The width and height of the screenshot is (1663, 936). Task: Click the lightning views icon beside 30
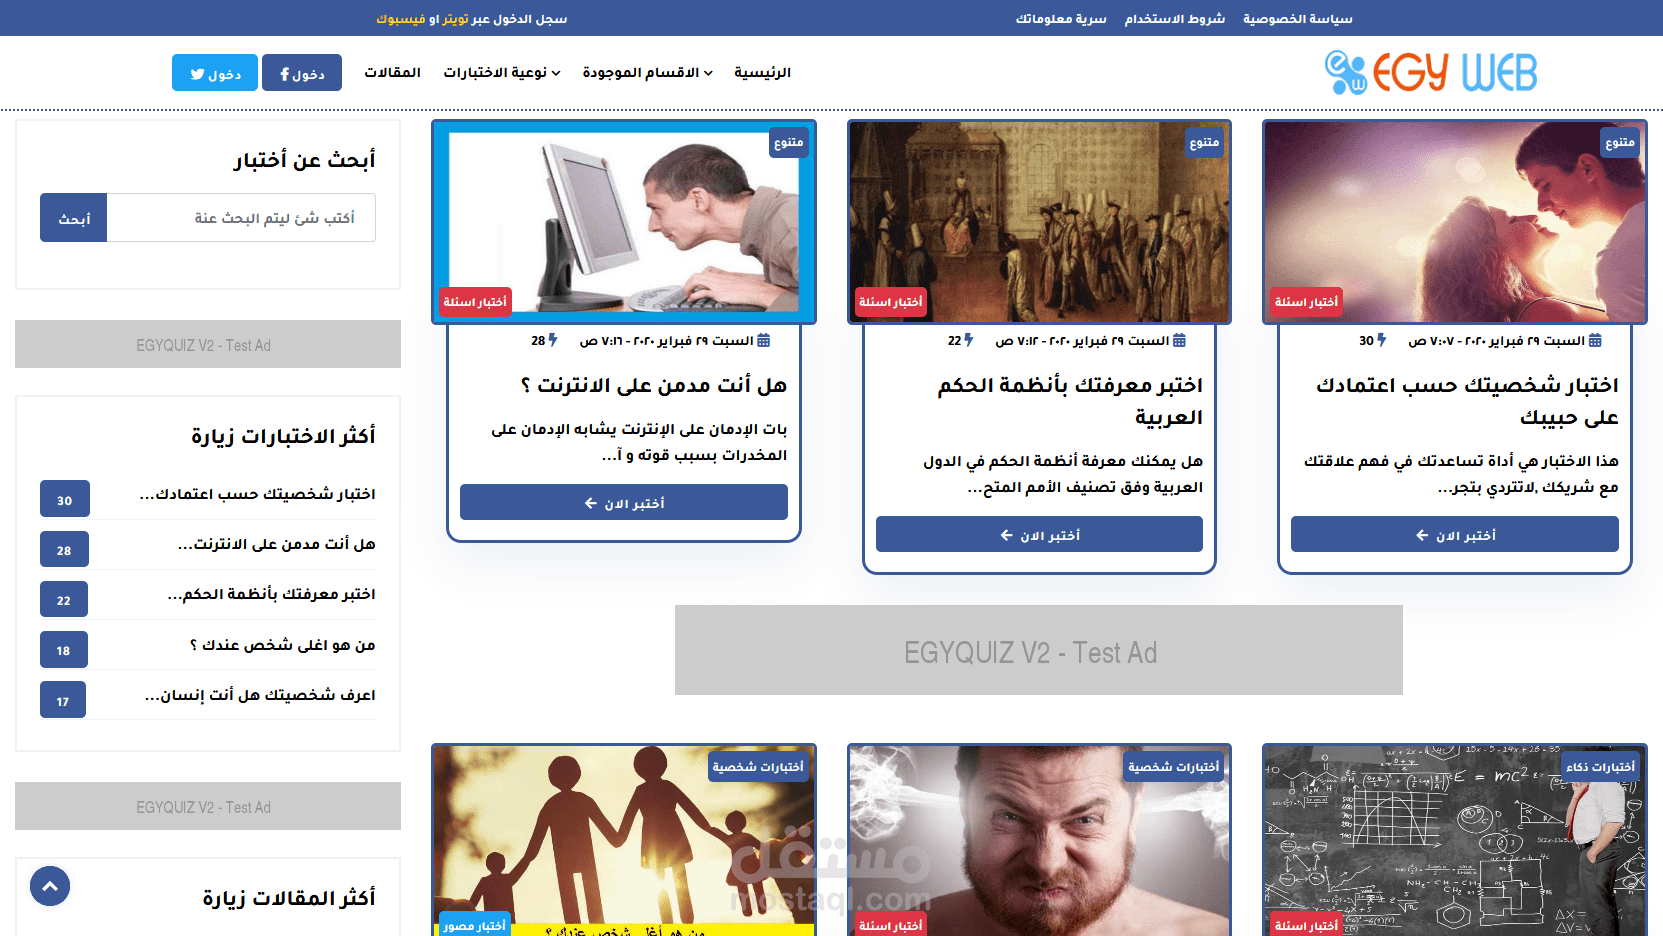[x=1382, y=340]
